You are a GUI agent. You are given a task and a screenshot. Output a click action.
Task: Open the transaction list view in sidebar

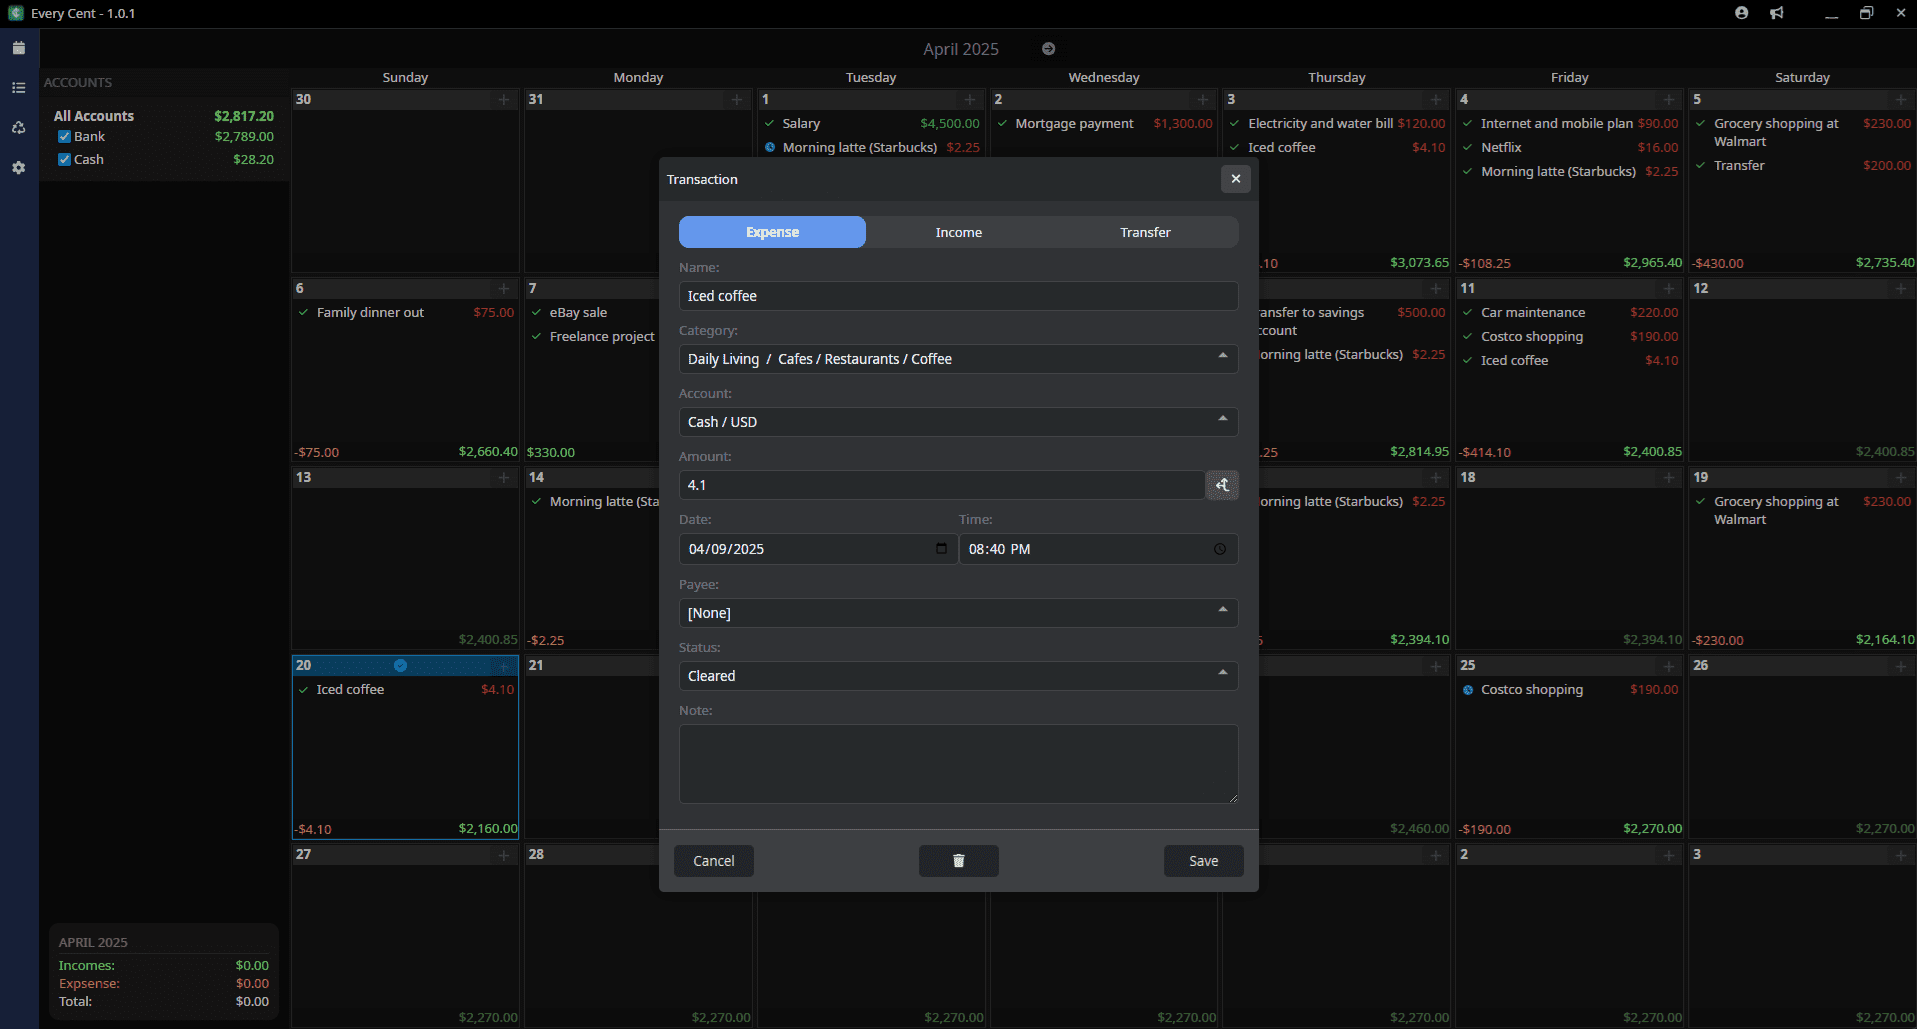click(18, 88)
